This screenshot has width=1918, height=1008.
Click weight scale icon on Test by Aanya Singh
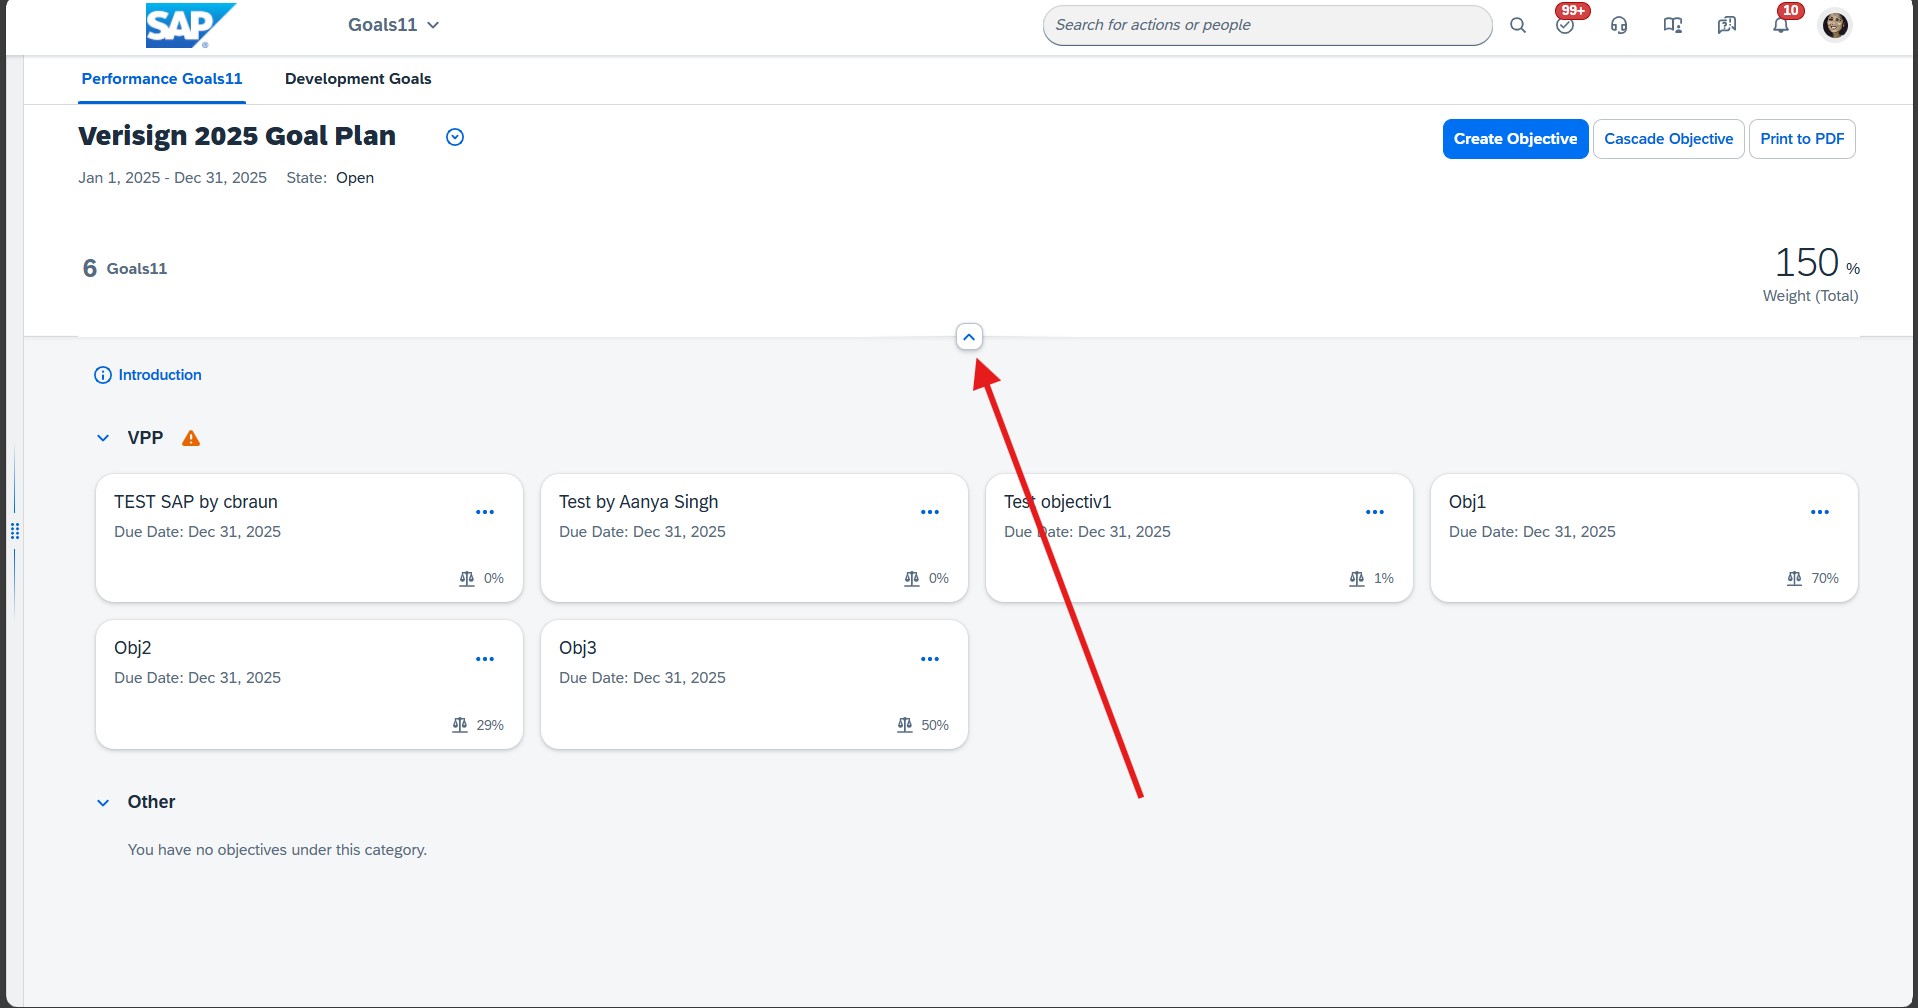[x=912, y=579]
